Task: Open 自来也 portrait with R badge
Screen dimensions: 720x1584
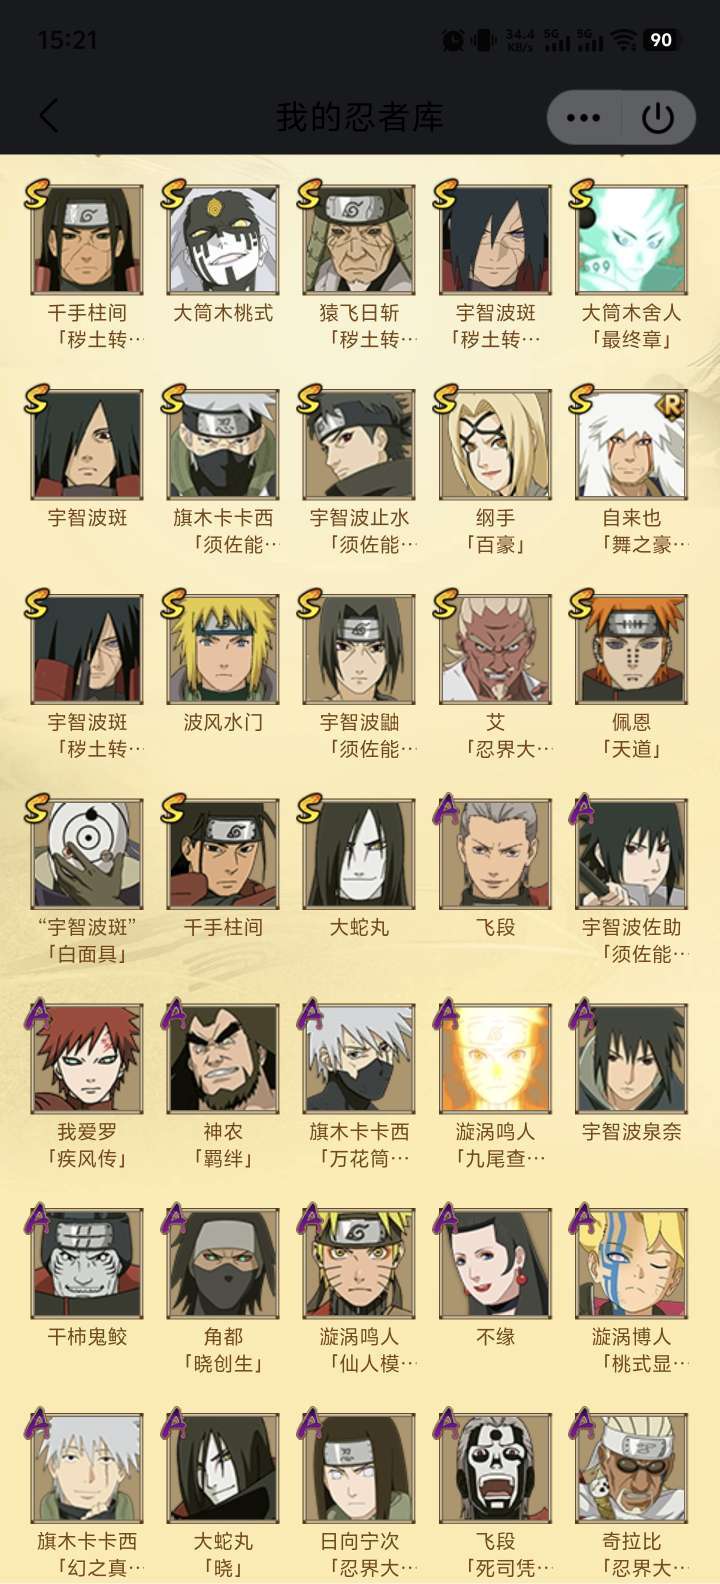Action: pos(631,445)
